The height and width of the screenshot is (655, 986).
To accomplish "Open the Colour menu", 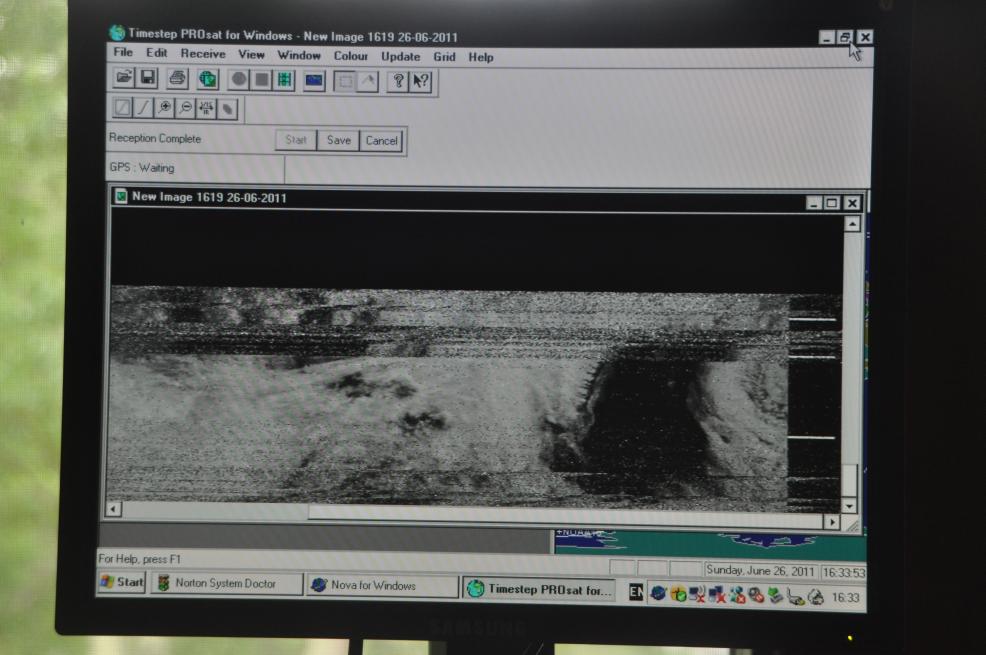I will [350, 56].
